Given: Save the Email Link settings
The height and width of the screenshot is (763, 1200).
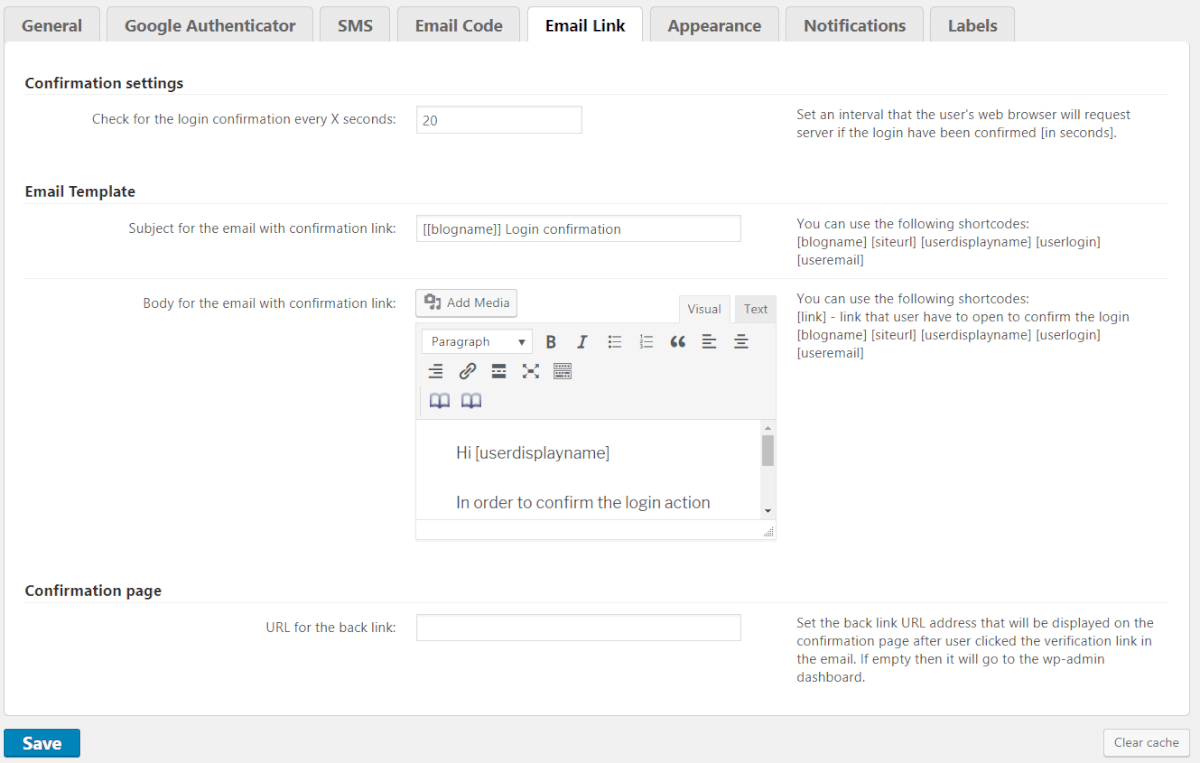Looking at the screenshot, I should (42, 743).
